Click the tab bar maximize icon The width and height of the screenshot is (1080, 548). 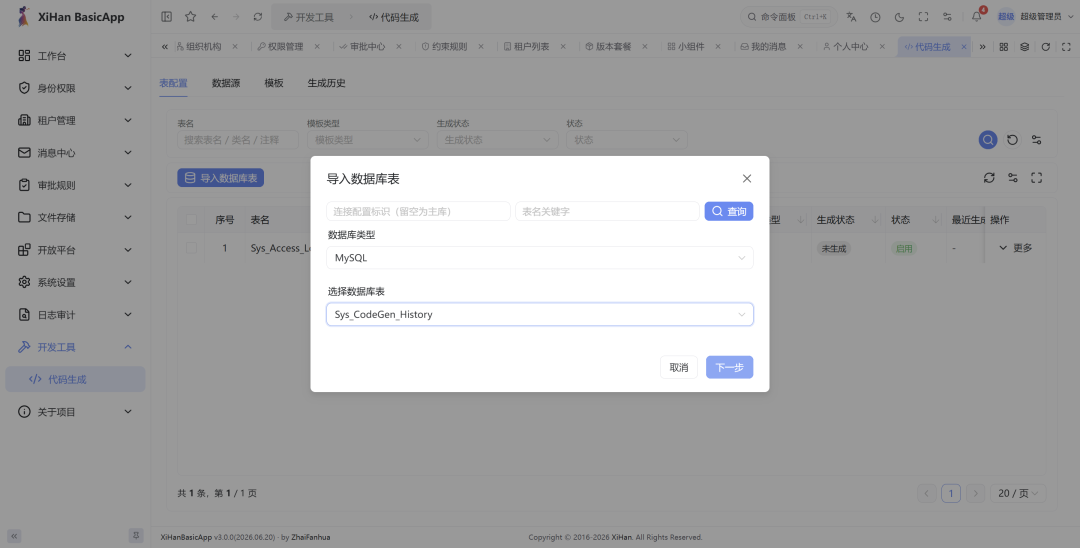tap(1066, 47)
